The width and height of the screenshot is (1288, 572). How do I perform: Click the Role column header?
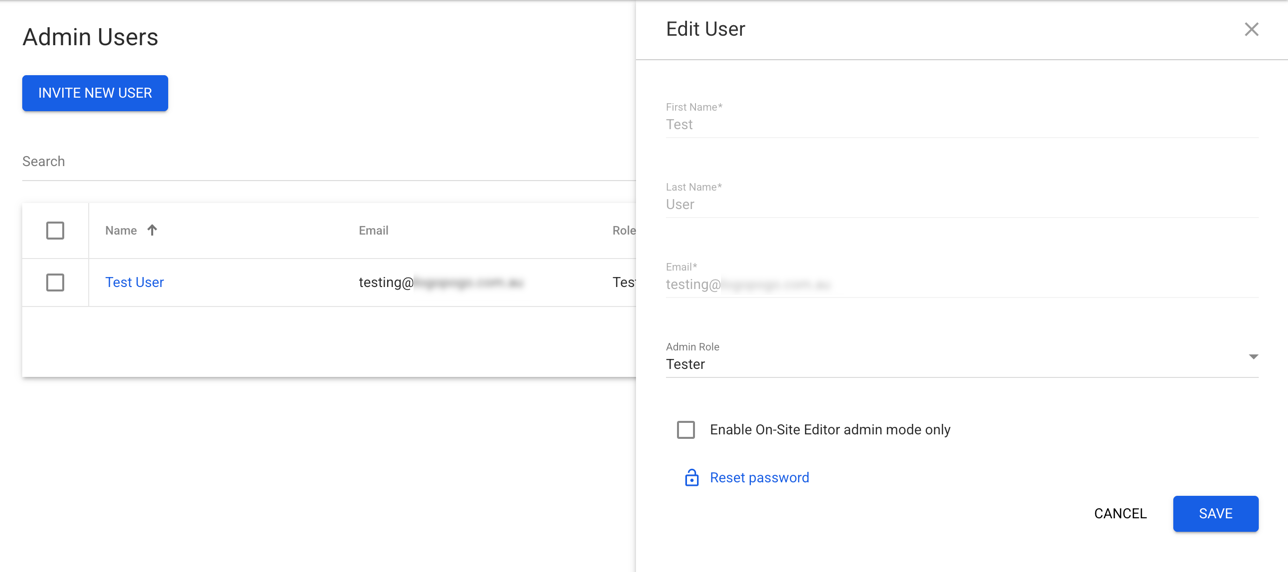[624, 231]
